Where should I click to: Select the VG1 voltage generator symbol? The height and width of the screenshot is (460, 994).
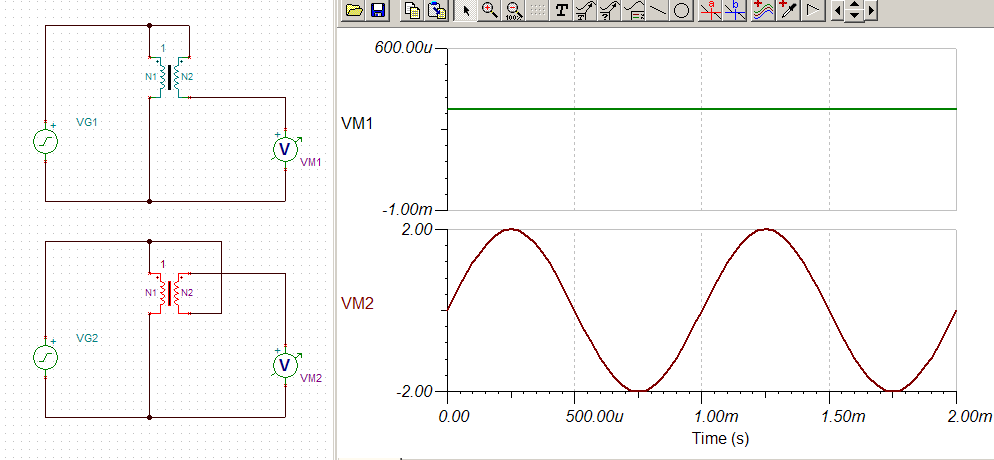click(x=46, y=141)
